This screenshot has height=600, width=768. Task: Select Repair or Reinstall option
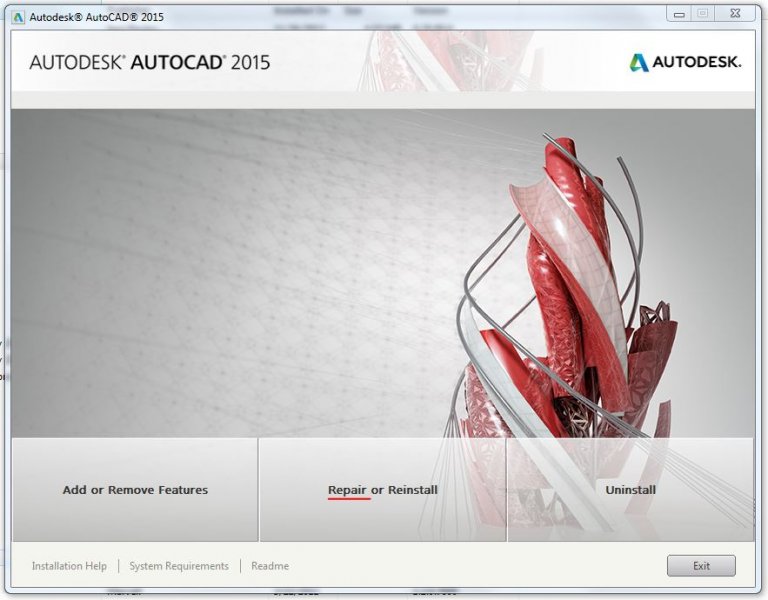[383, 490]
